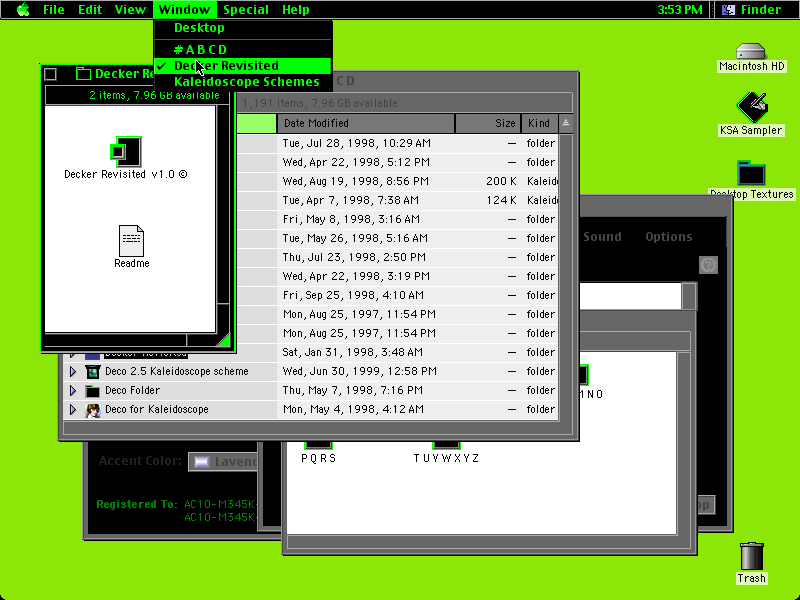This screenshot has height=600, width=800.
Task: Click date Tue, Jul 28, 1998, 10:29 AM
Action: [x=357, y=143]
